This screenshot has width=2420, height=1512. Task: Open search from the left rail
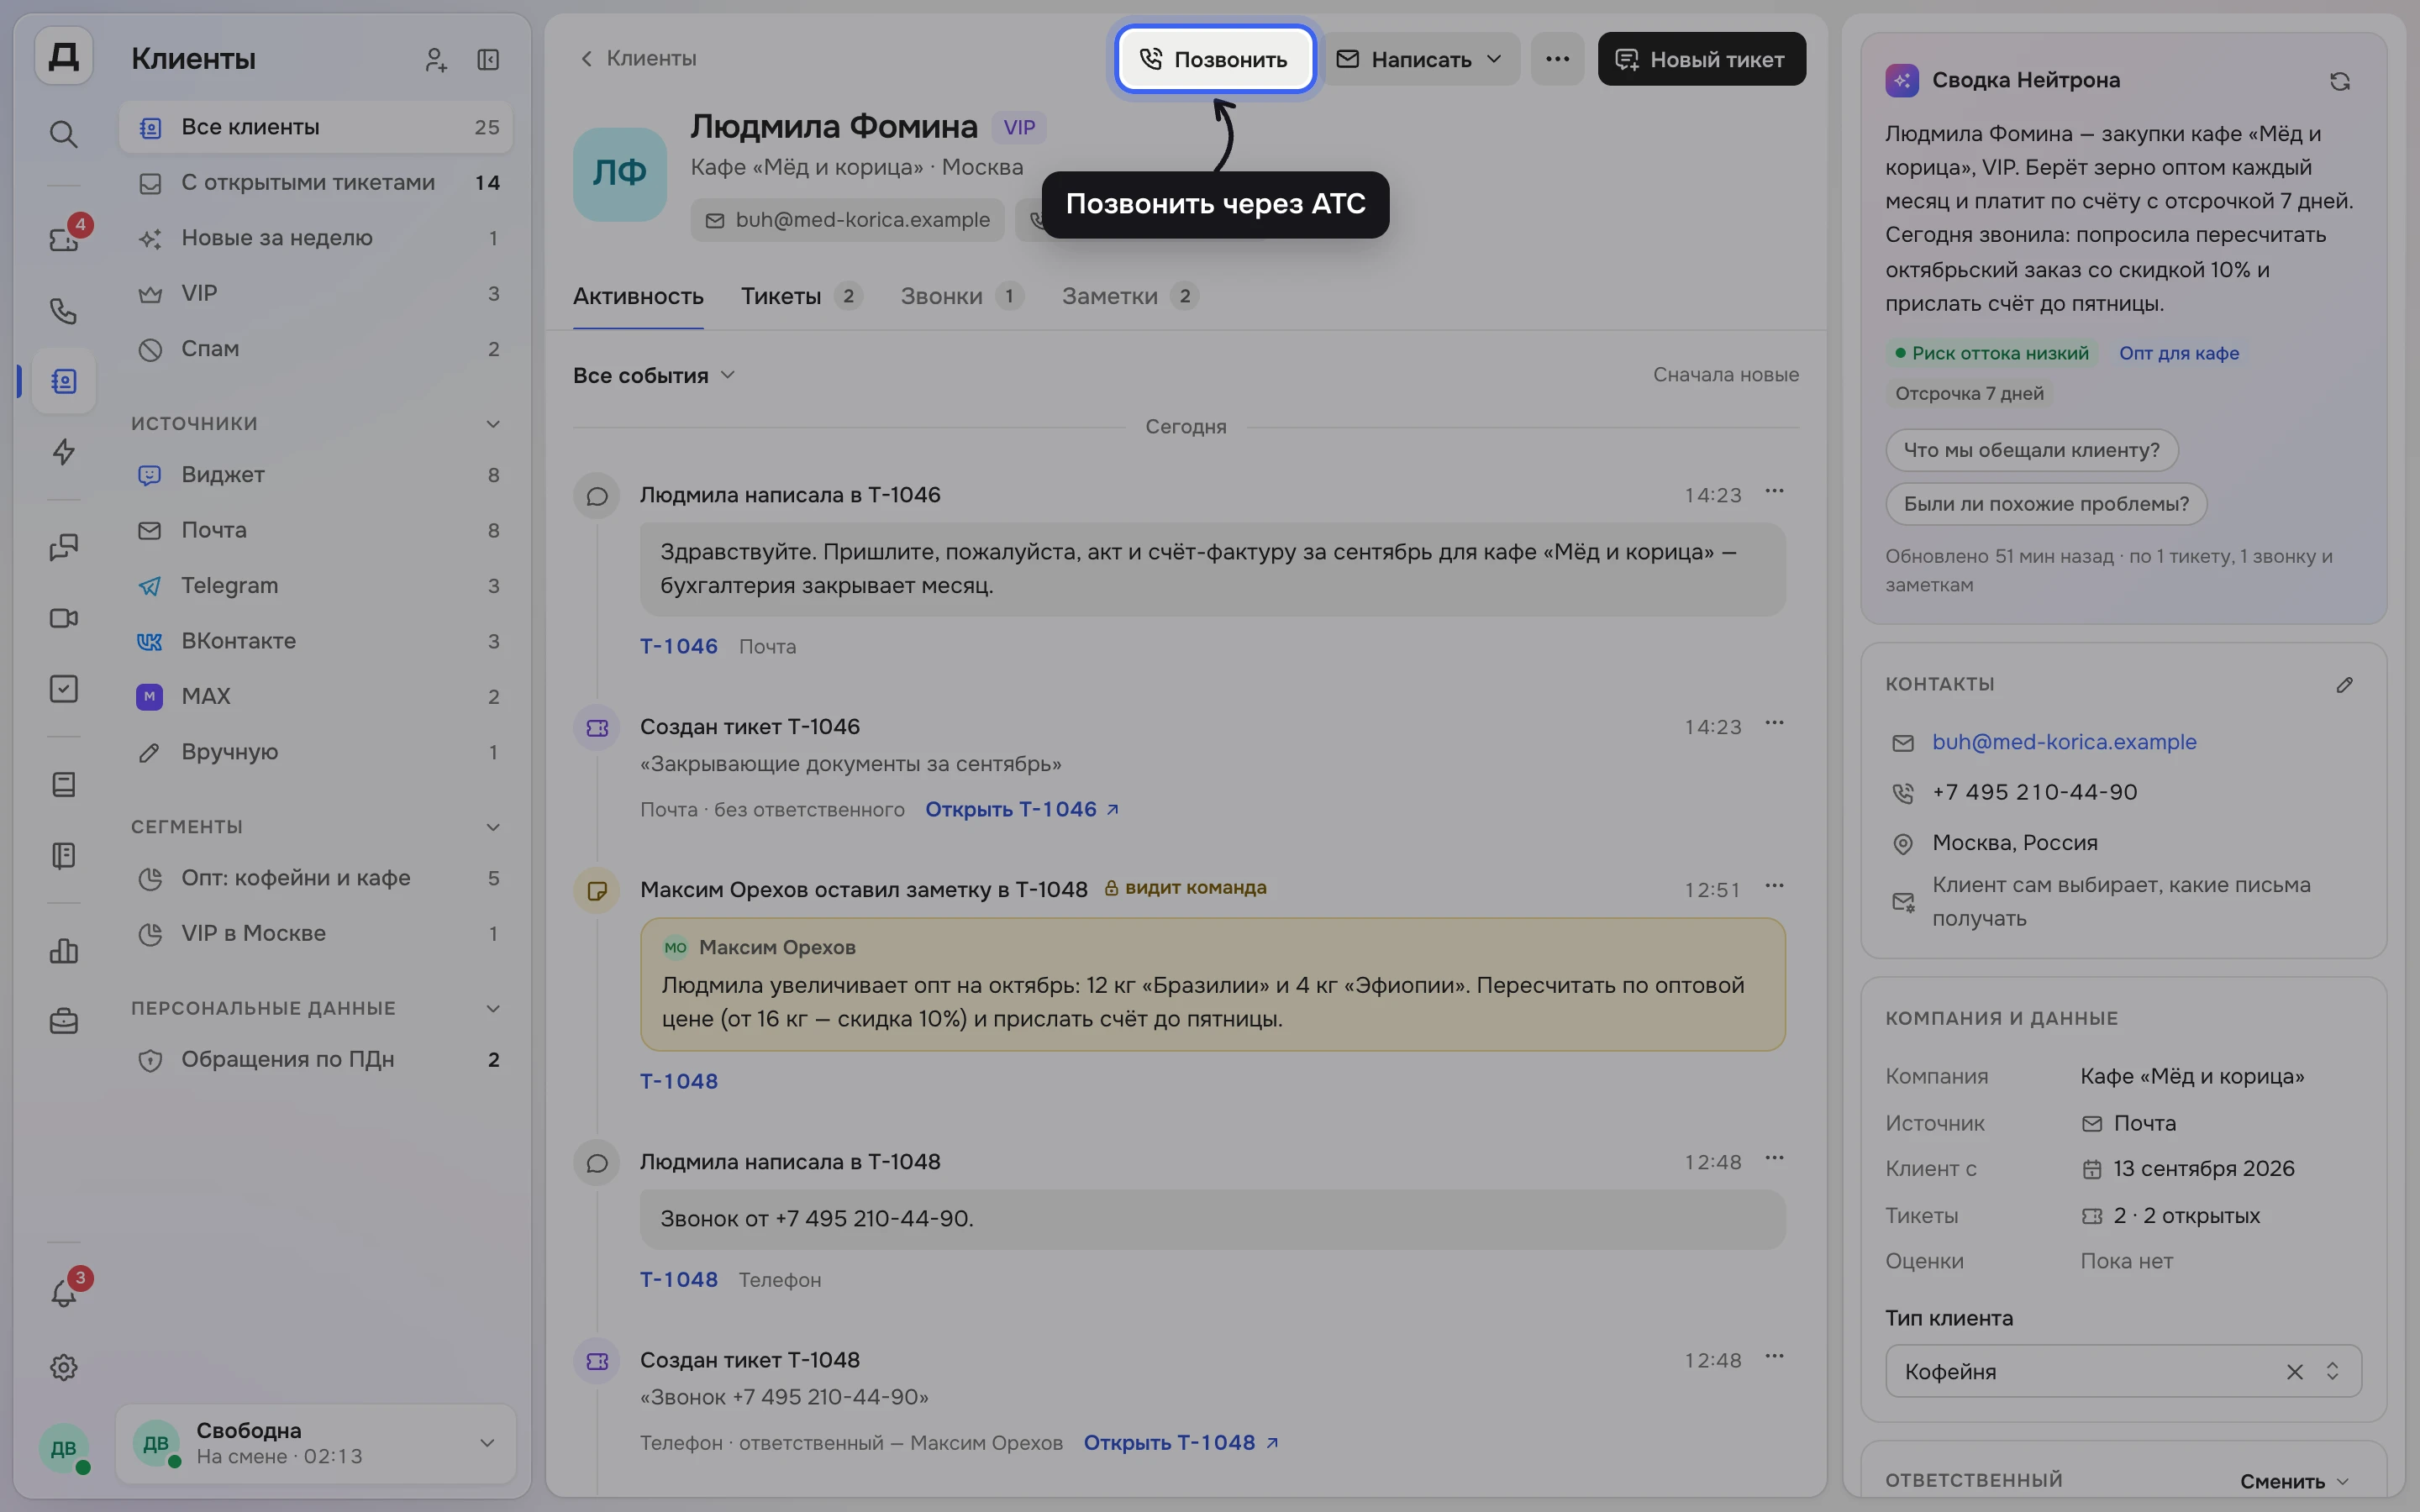tap(63, 133)
